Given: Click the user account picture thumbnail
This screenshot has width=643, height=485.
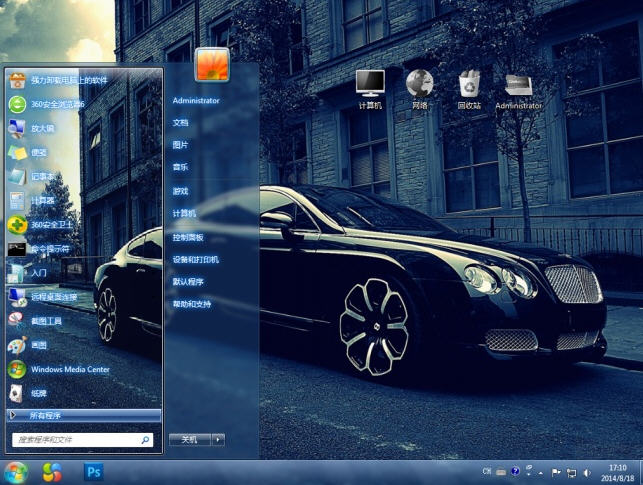Looking at the screenshot, I should click(x=212, y=64).
